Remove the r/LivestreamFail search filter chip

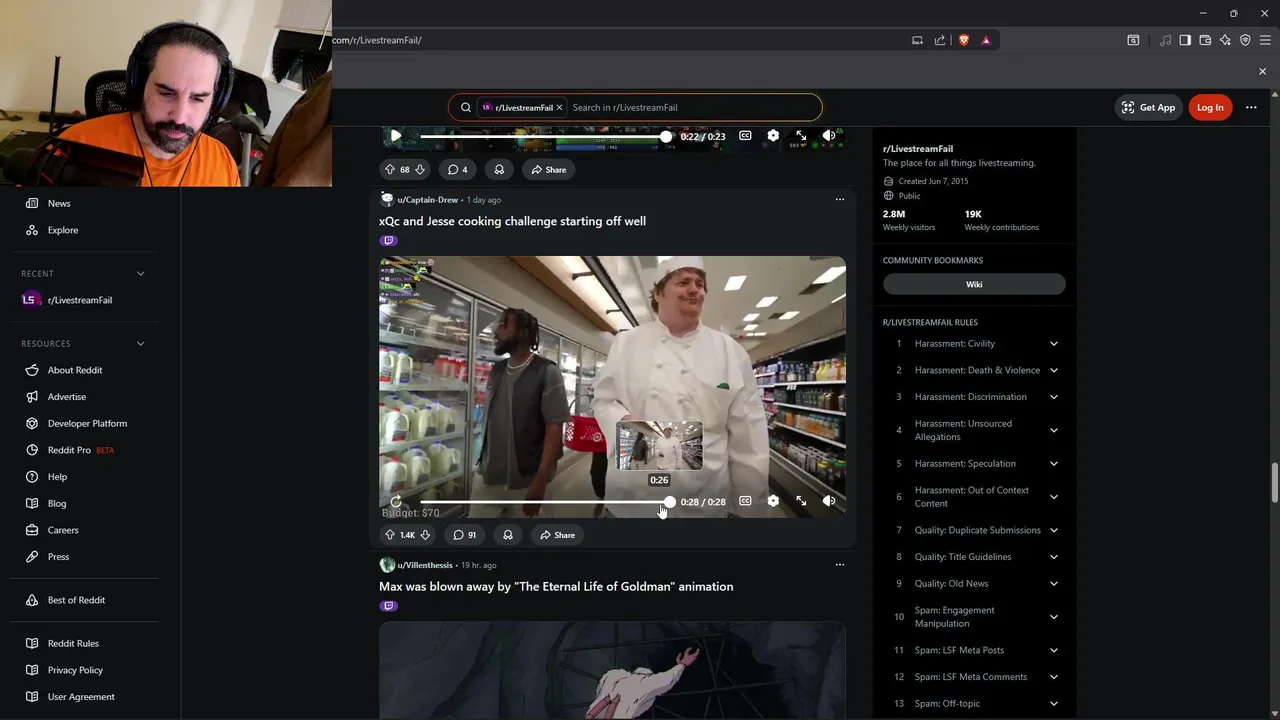tap(560, 107)
